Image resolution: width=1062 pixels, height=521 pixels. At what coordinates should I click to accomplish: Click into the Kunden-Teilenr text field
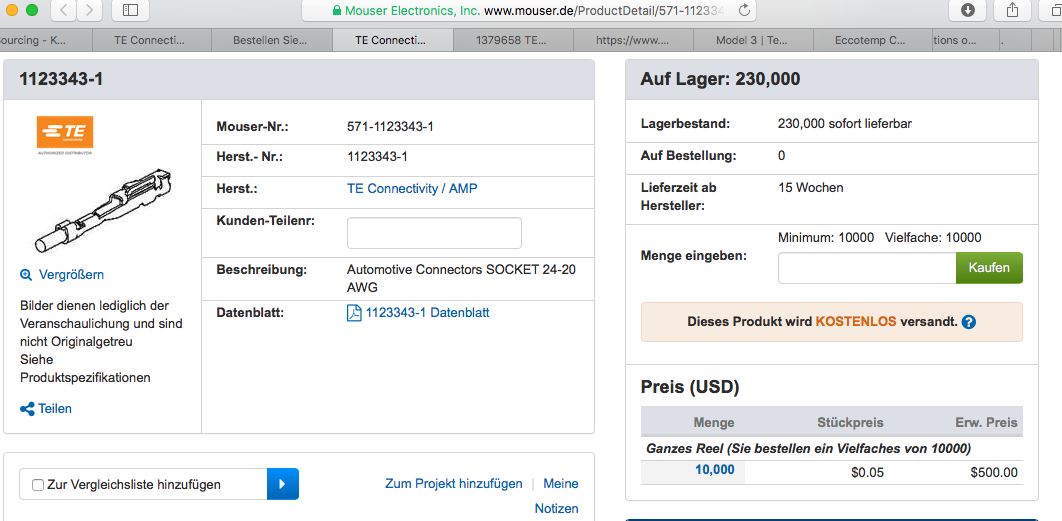[434, 233]
